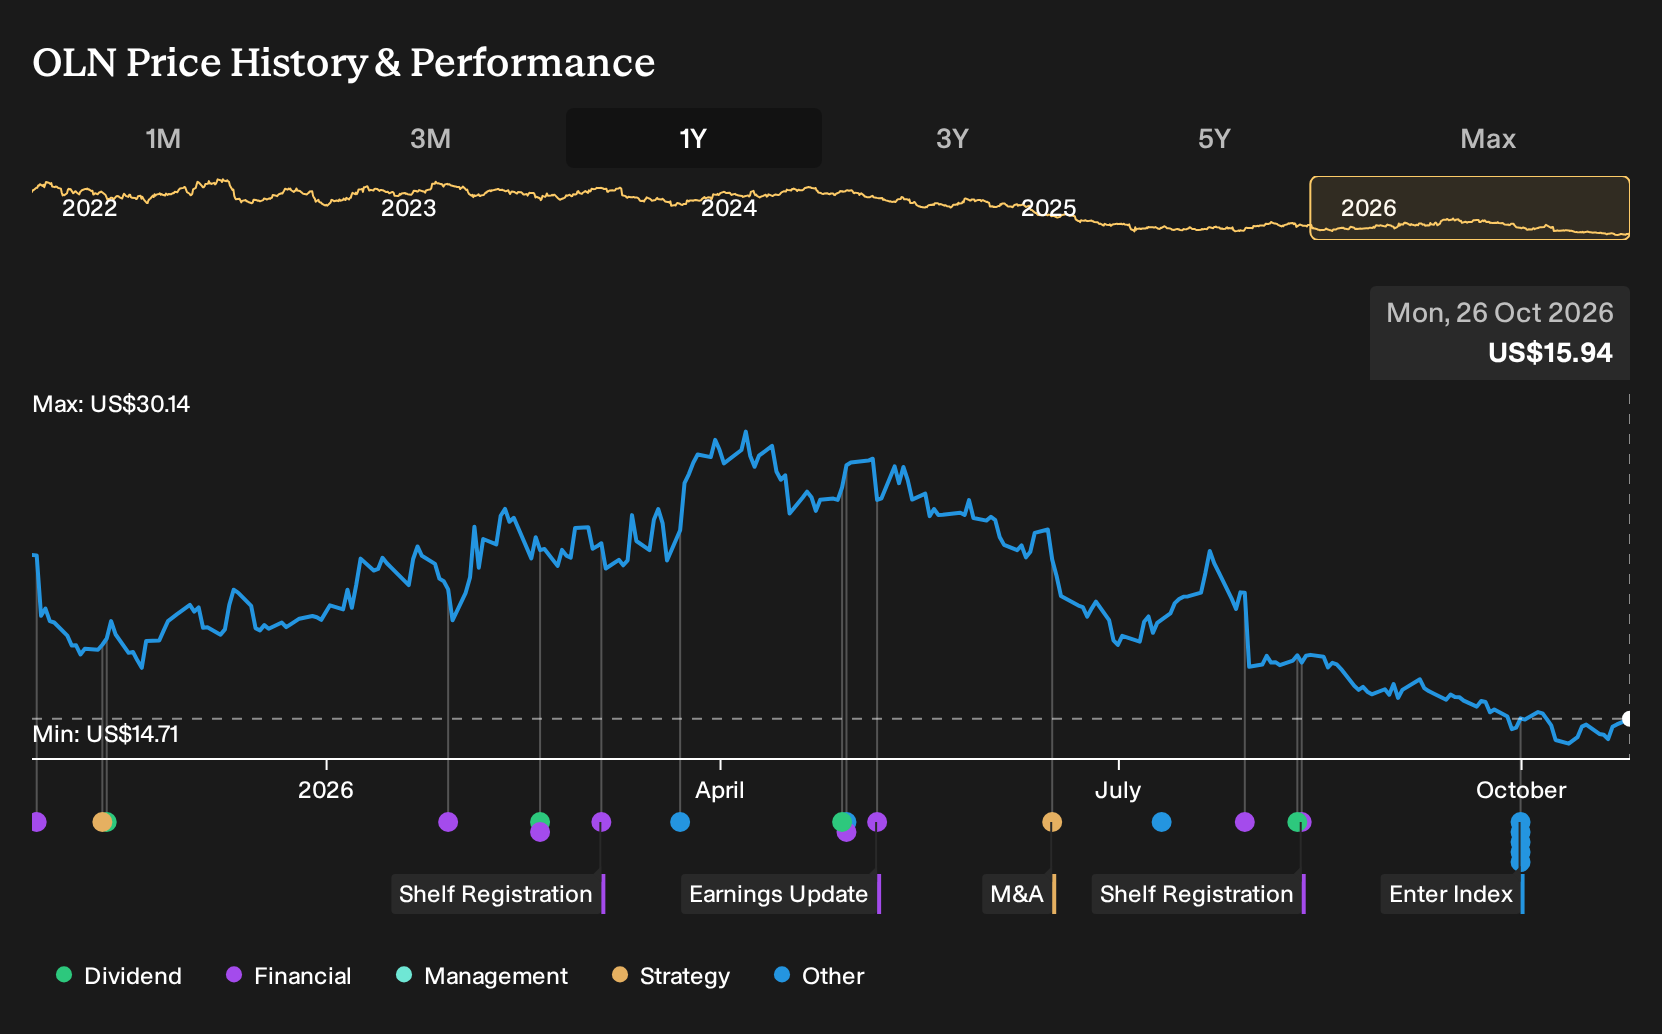Open the M&A event label

click(x=1019, y=894)
